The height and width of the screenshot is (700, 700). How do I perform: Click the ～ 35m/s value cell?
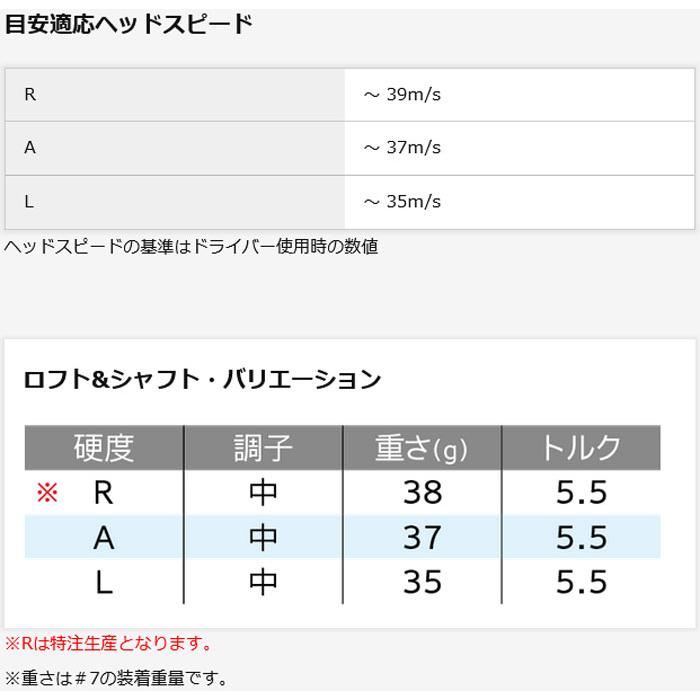520,202
